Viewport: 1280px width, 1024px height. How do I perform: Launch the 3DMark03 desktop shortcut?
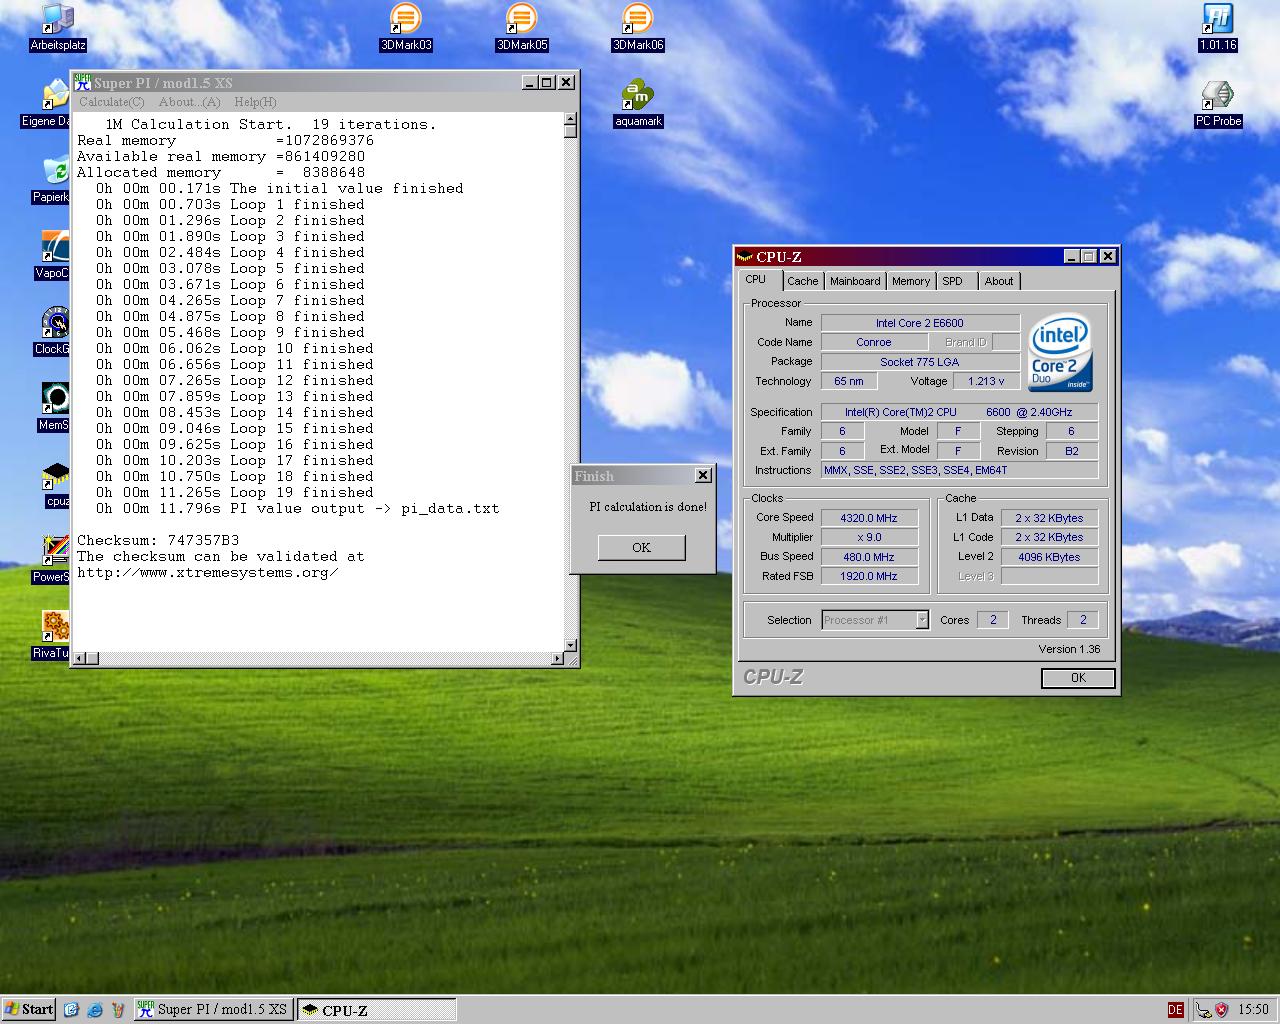[x=406, y=27]
